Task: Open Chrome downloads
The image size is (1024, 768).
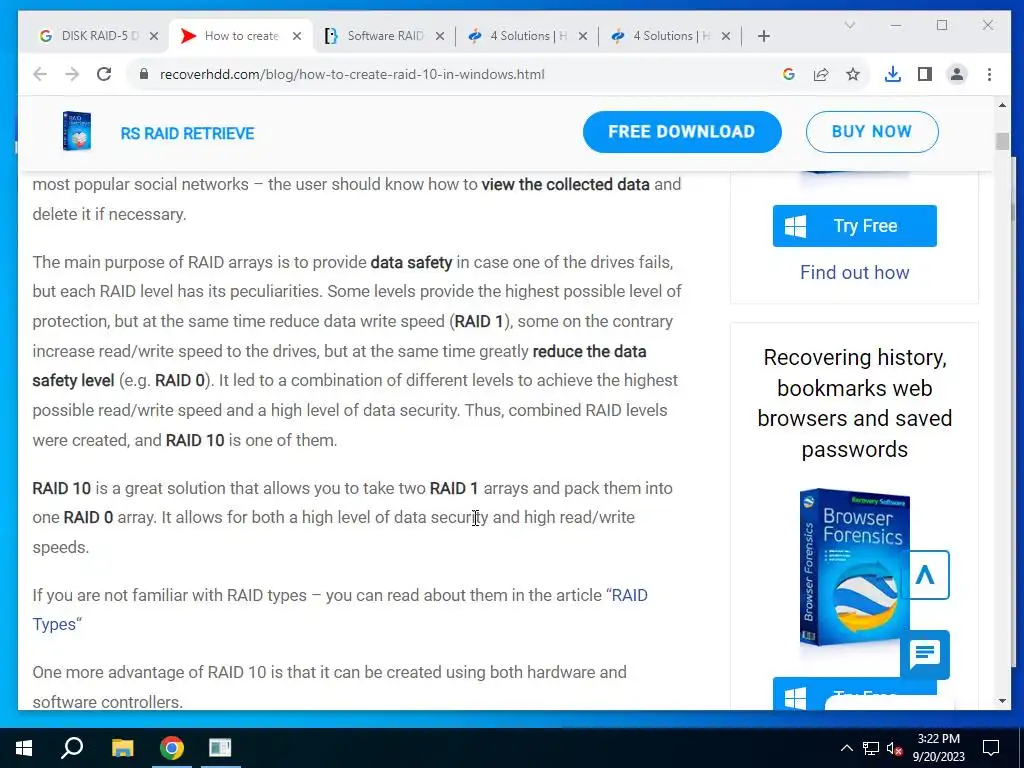Action: [892, 74]
